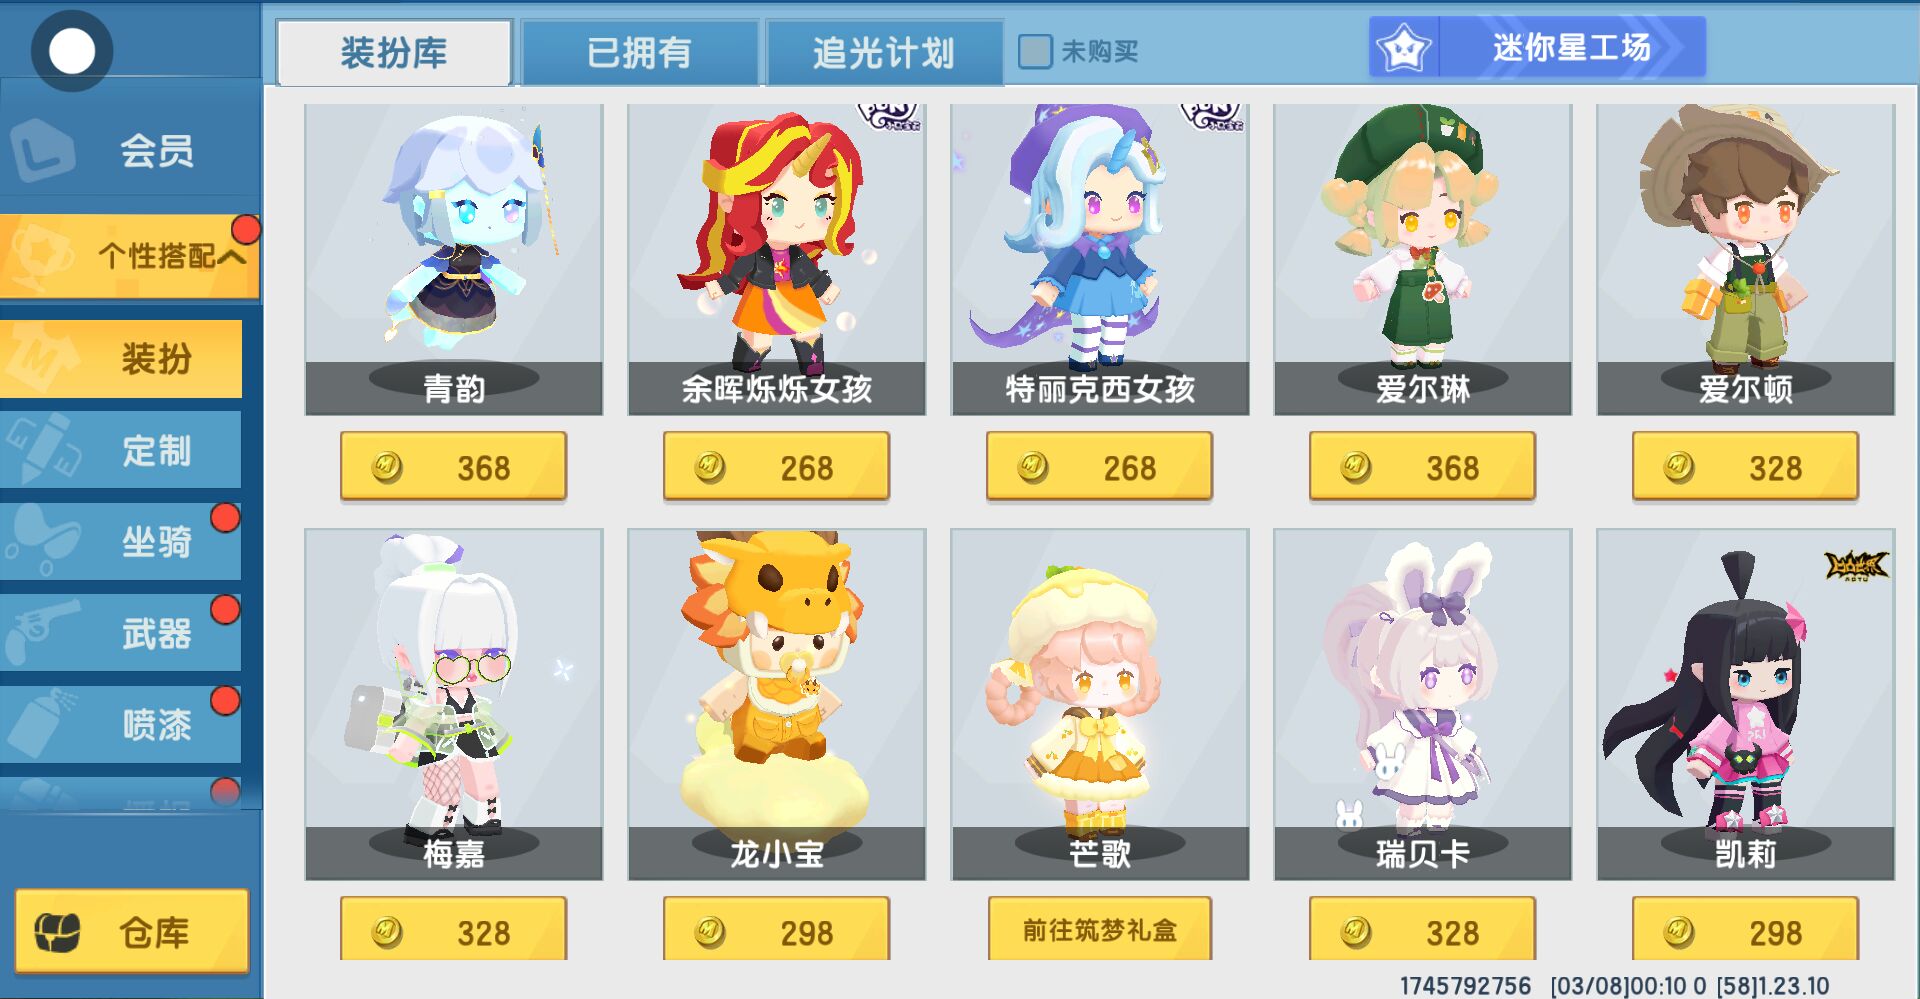This screenshot has height=999, width=1920.
Task: Open the 迷你星工场 star banner
Action: (x=1537, y=47)
